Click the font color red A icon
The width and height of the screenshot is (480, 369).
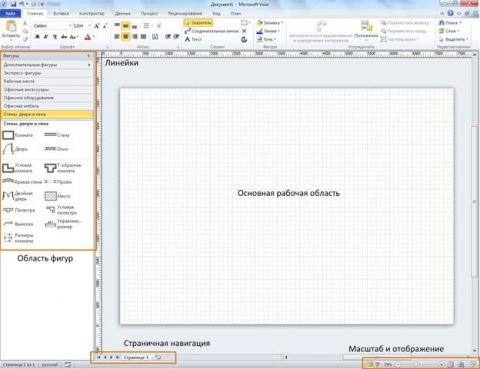[x=88, y=37]
